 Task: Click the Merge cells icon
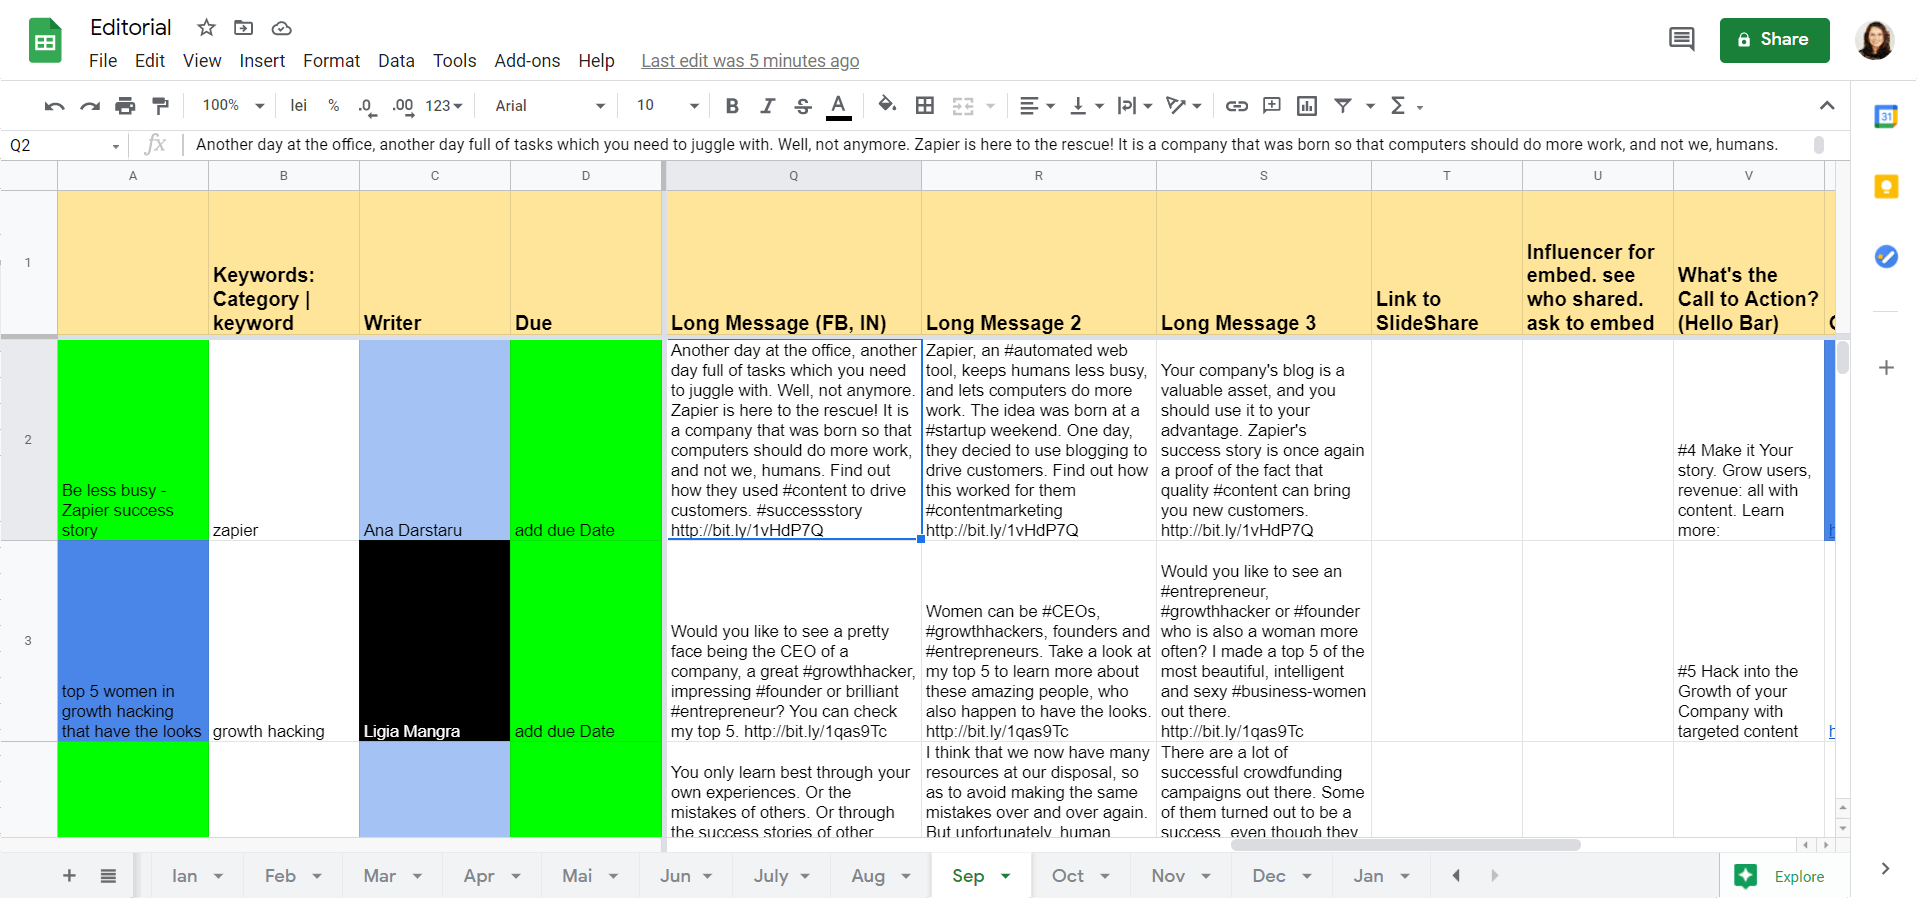click(963, 106)
